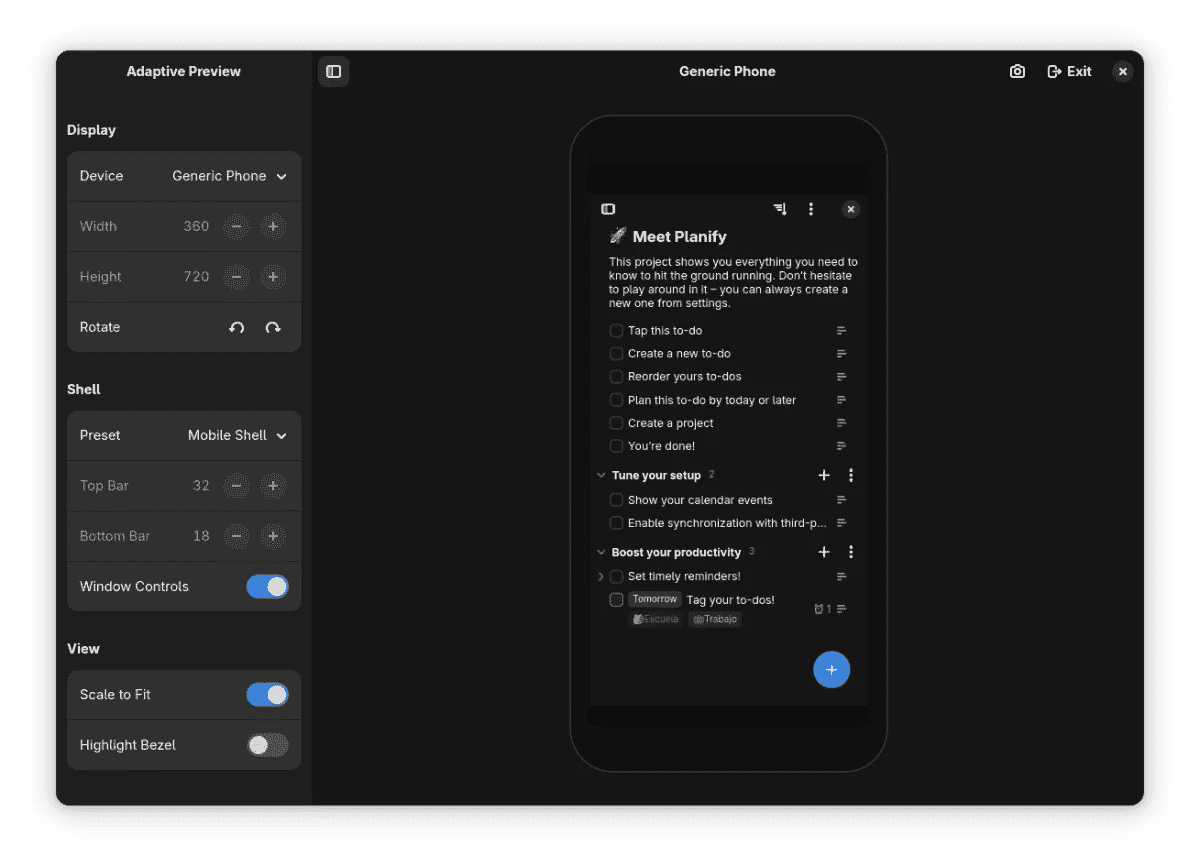The width and height of the screenshot is (1200, 867).
Task: Open the Preset dropdown showing Mobile Shell
Action: (x=237, y=436)
